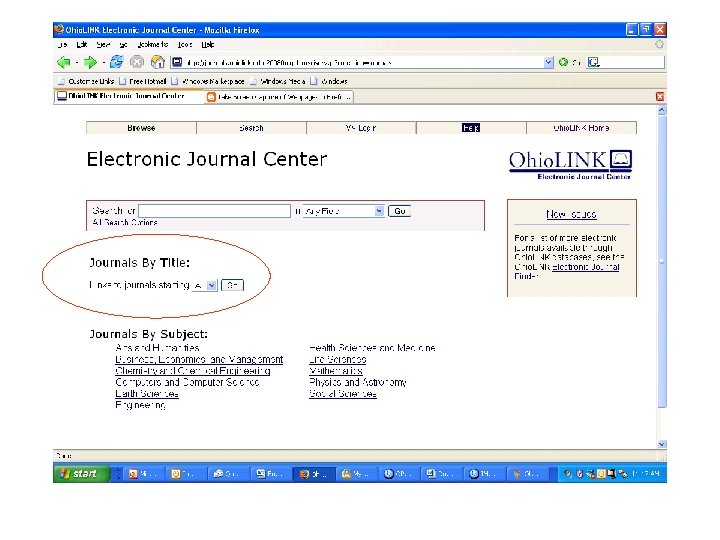Open Chemistry and Chemical Engineering subject
Screen dimensions: 720x540
[x=192, y=371]
